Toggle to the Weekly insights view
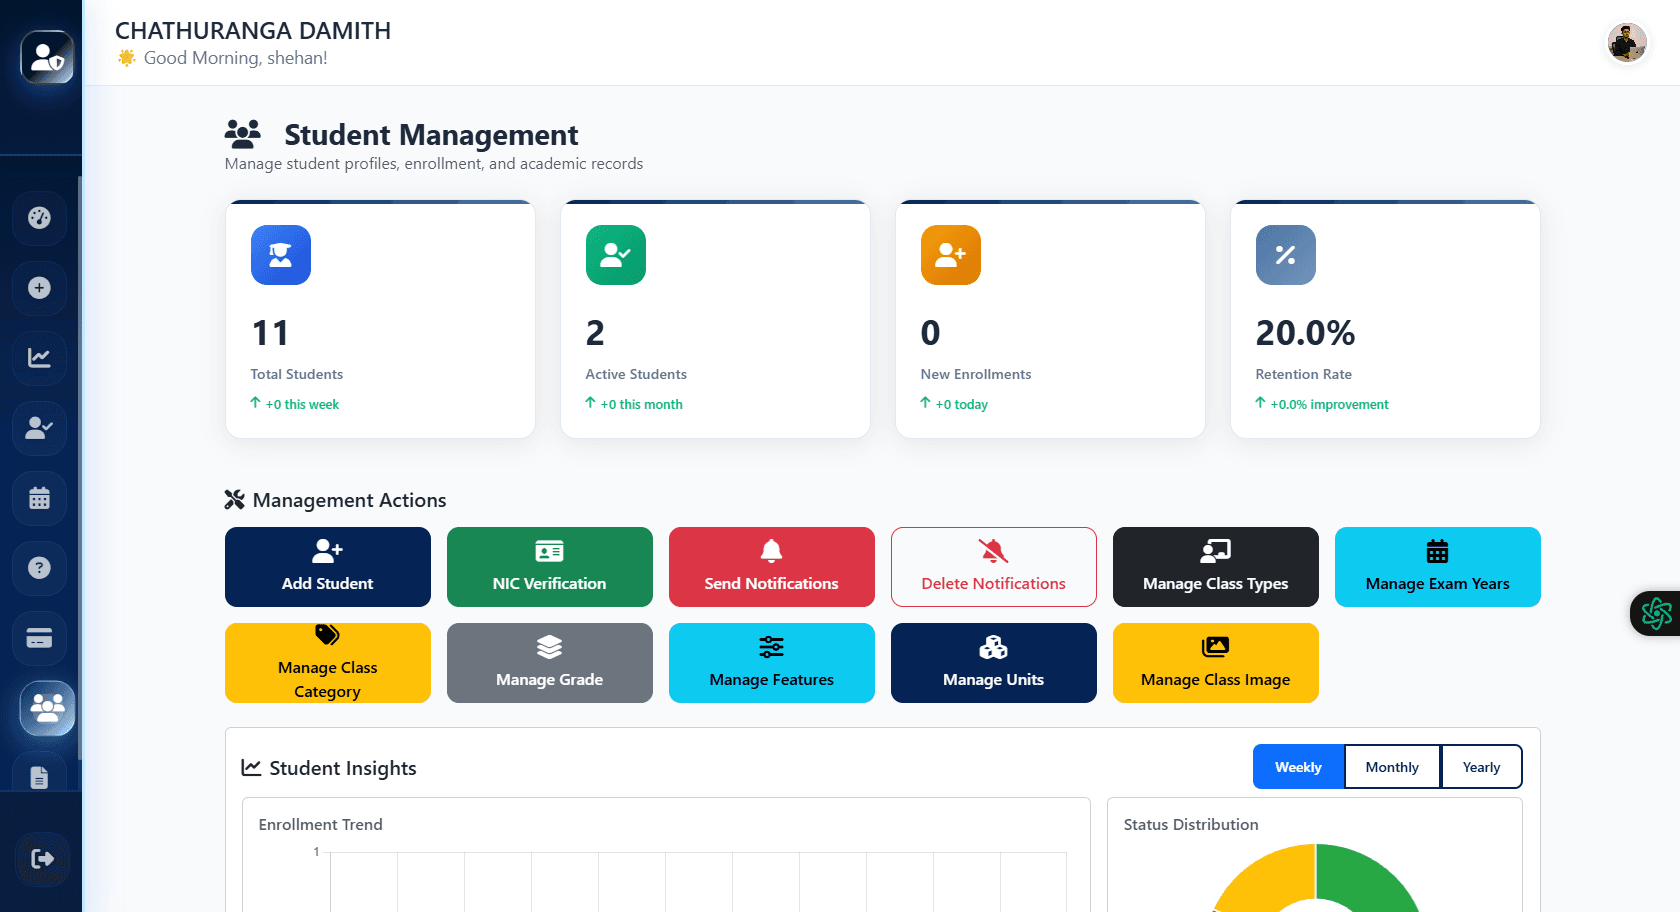Screen dimensions: 1680x912 pos(1297,766)
